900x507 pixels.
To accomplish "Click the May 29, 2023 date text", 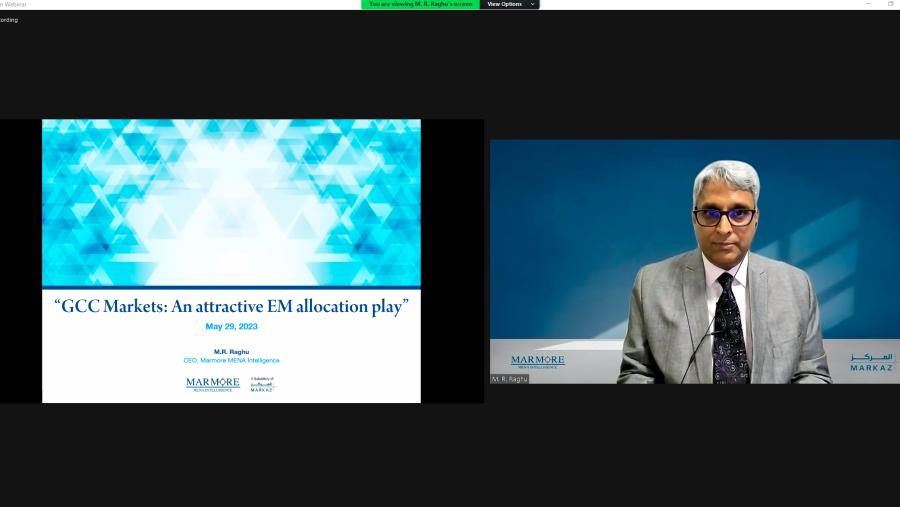I will click(231, 326).
